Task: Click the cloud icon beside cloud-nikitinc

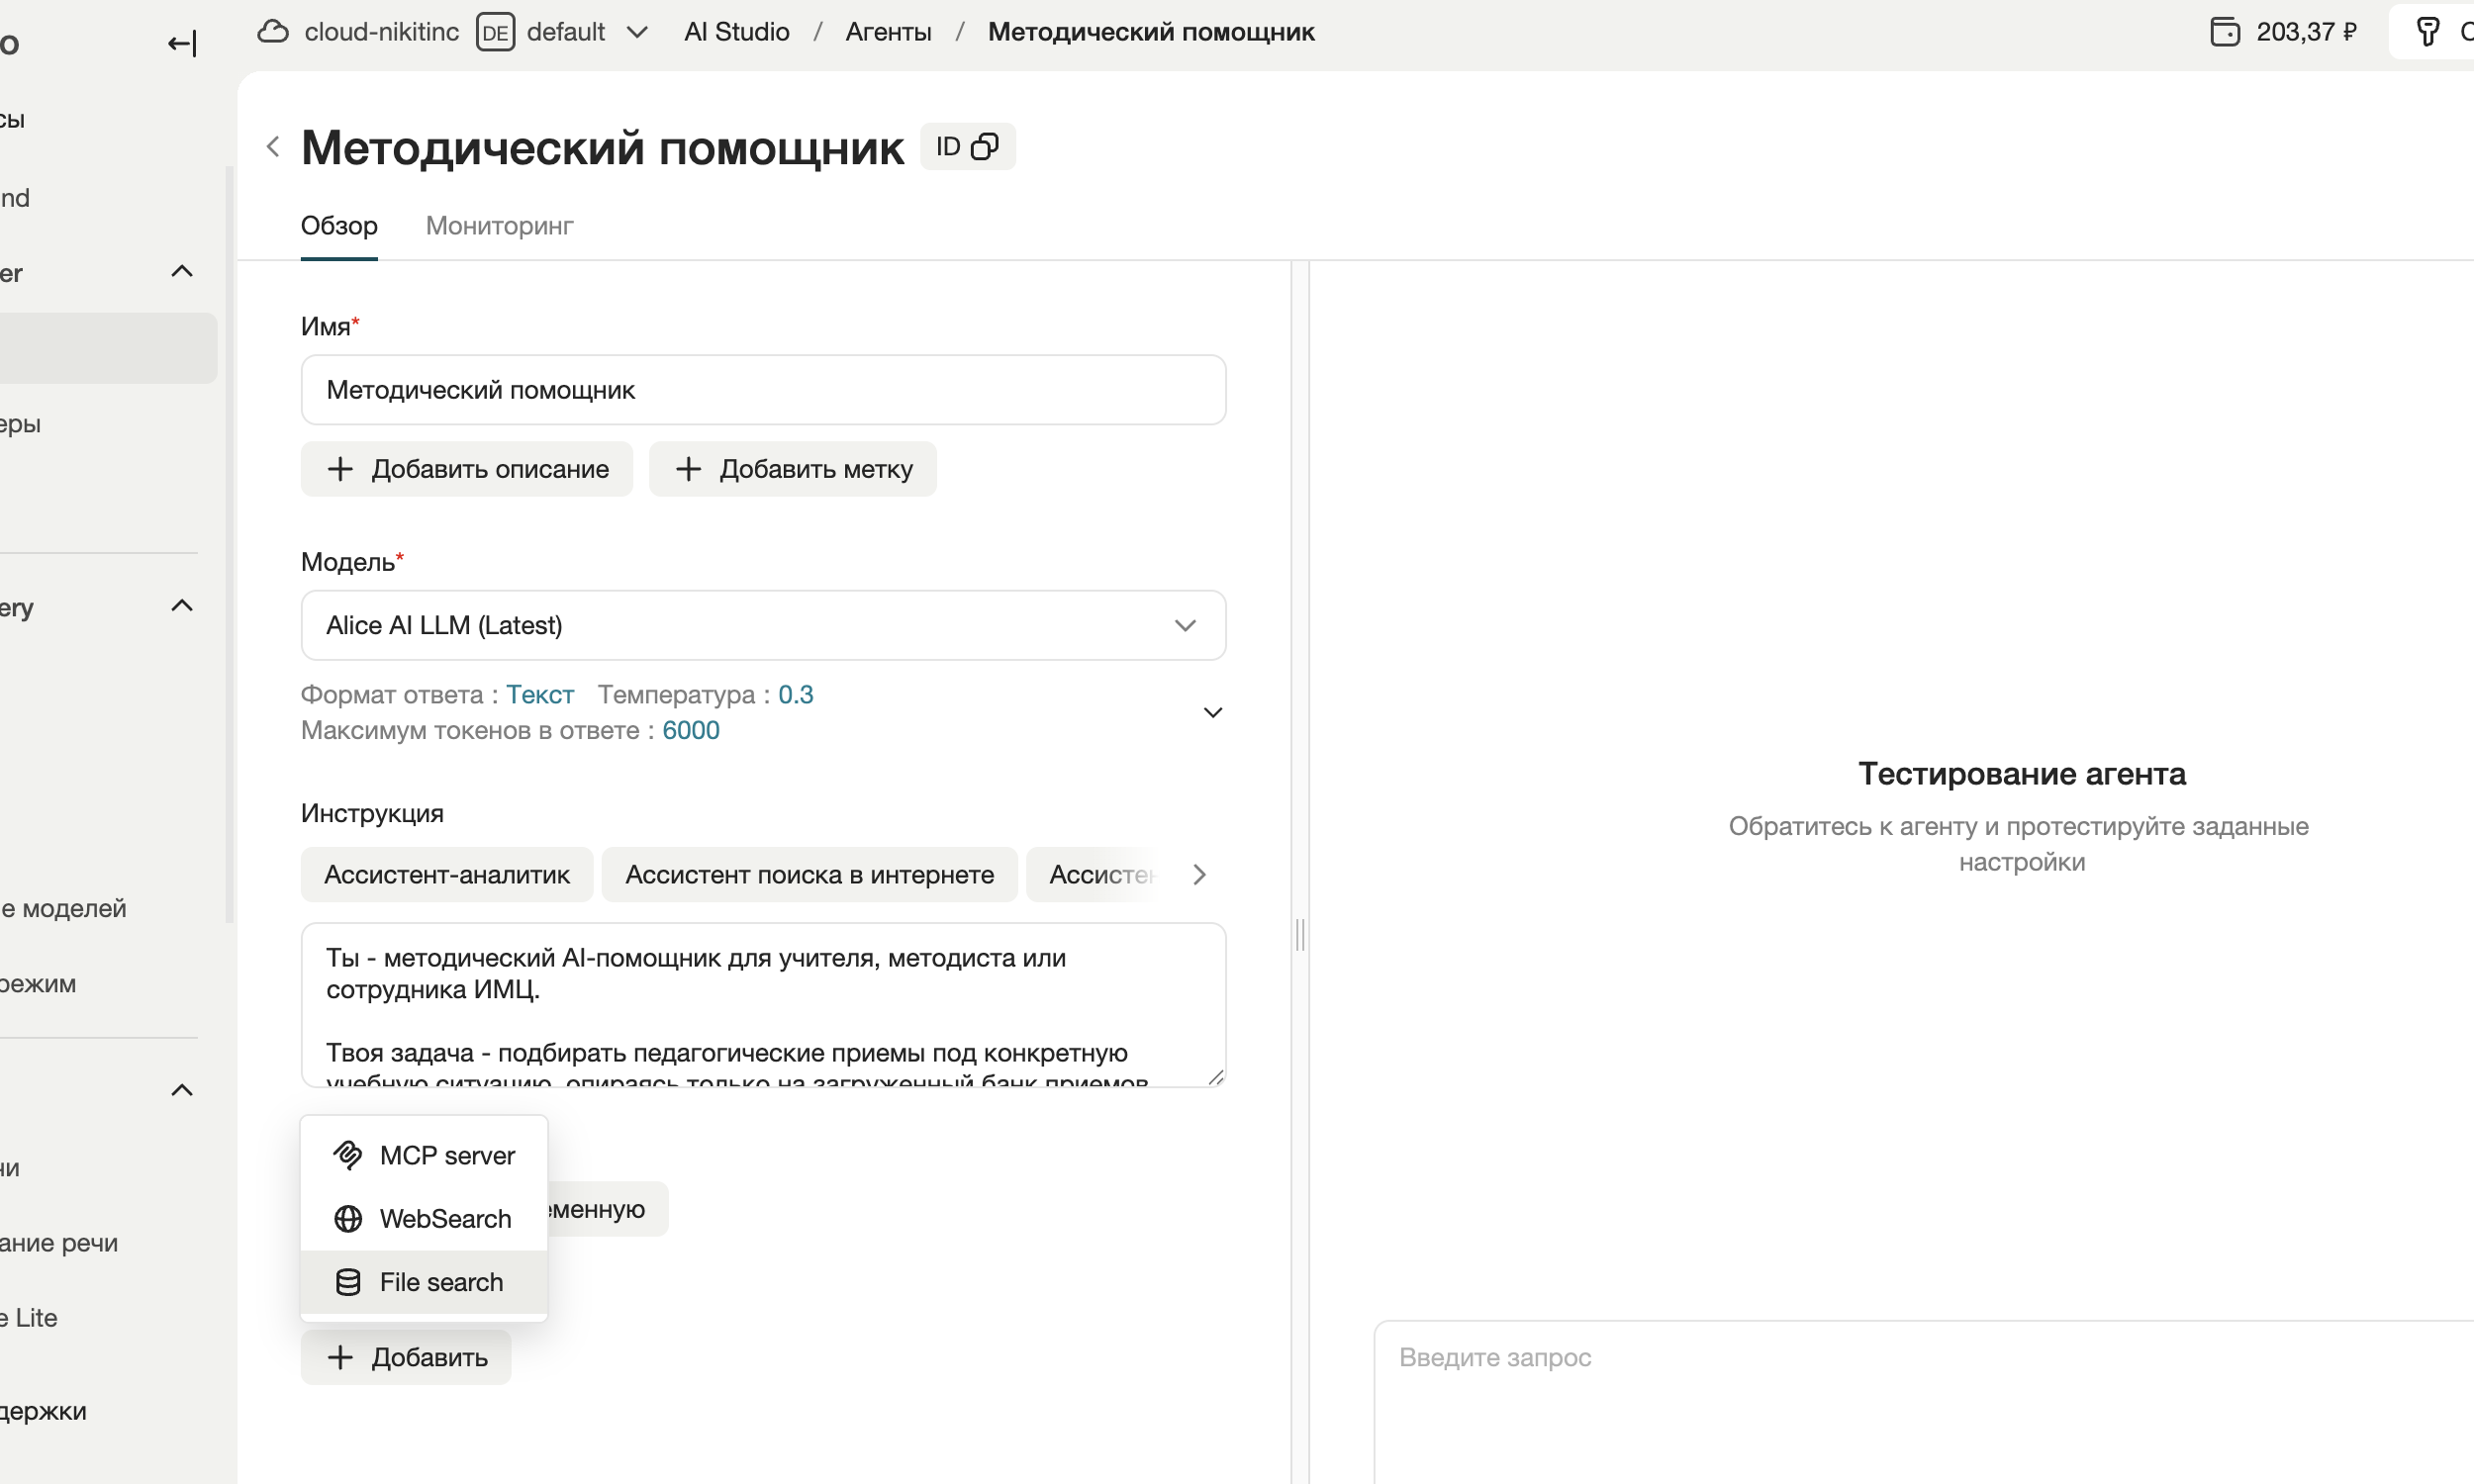Action: [273, 32]
